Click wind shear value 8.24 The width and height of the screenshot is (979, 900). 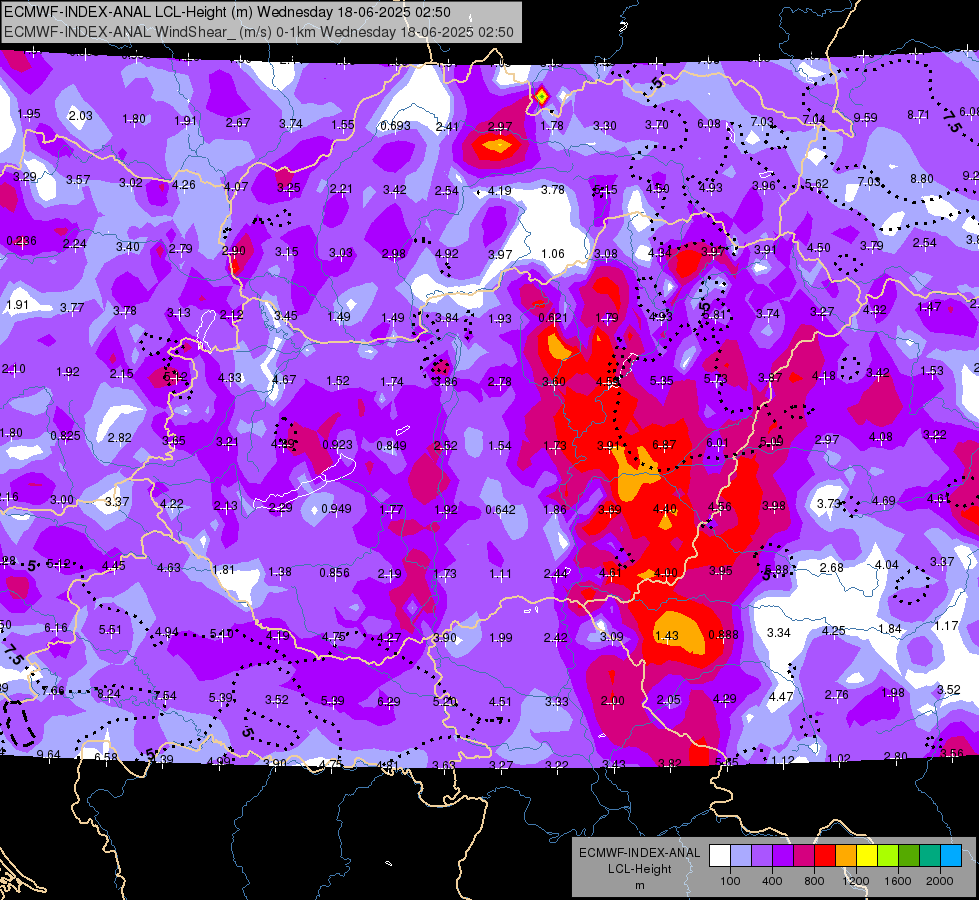tap(108, 693)
